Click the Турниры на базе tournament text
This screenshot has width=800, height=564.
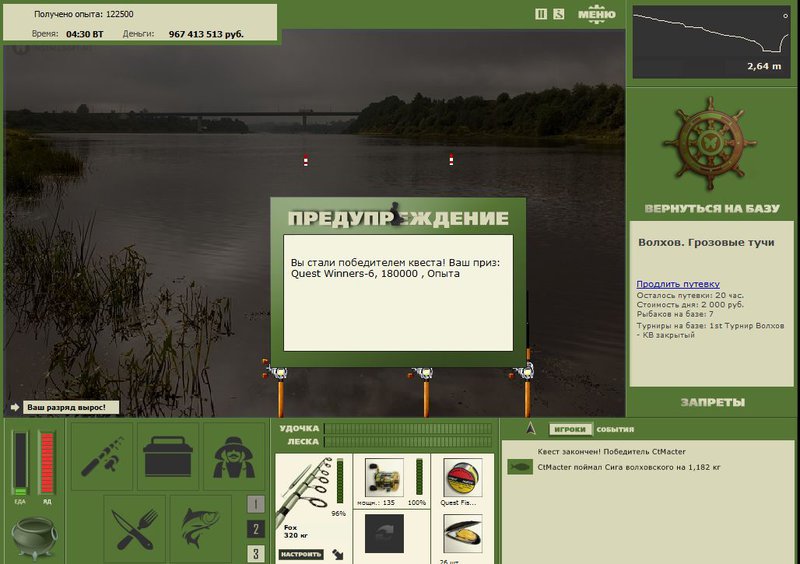[710, 330]
